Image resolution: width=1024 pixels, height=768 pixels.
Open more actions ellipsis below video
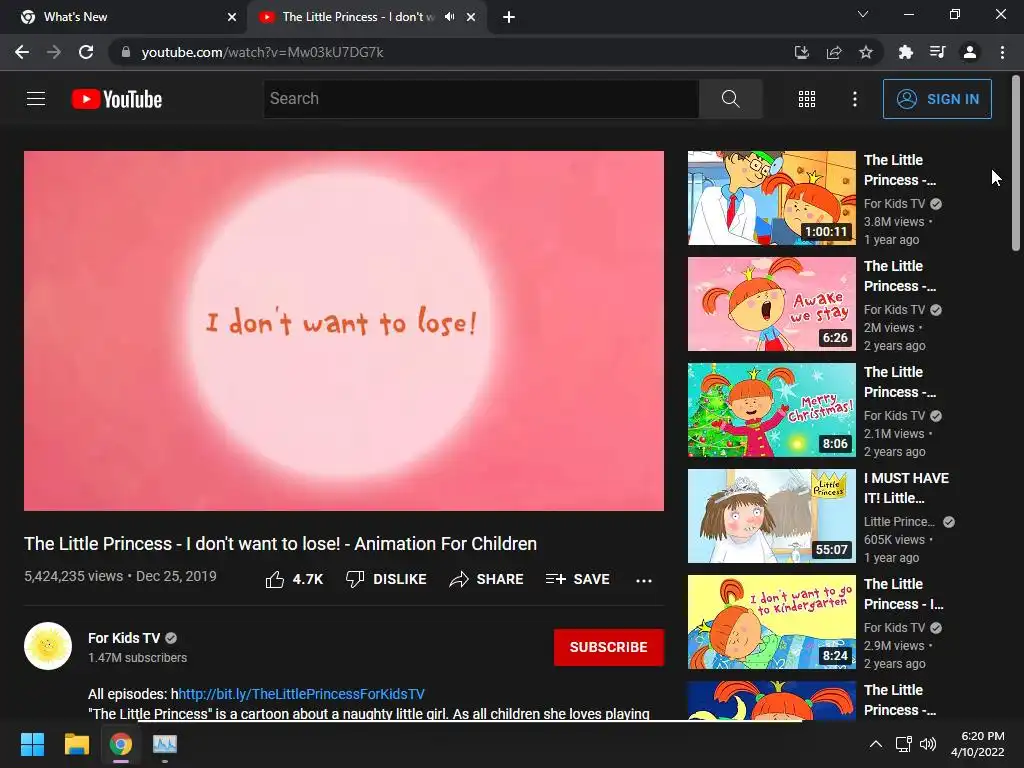pos(644,580)
